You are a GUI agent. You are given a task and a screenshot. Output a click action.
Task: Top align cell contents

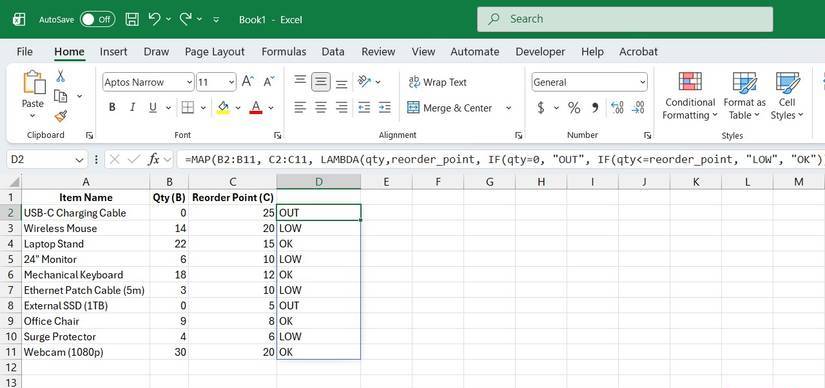point(300,81)
